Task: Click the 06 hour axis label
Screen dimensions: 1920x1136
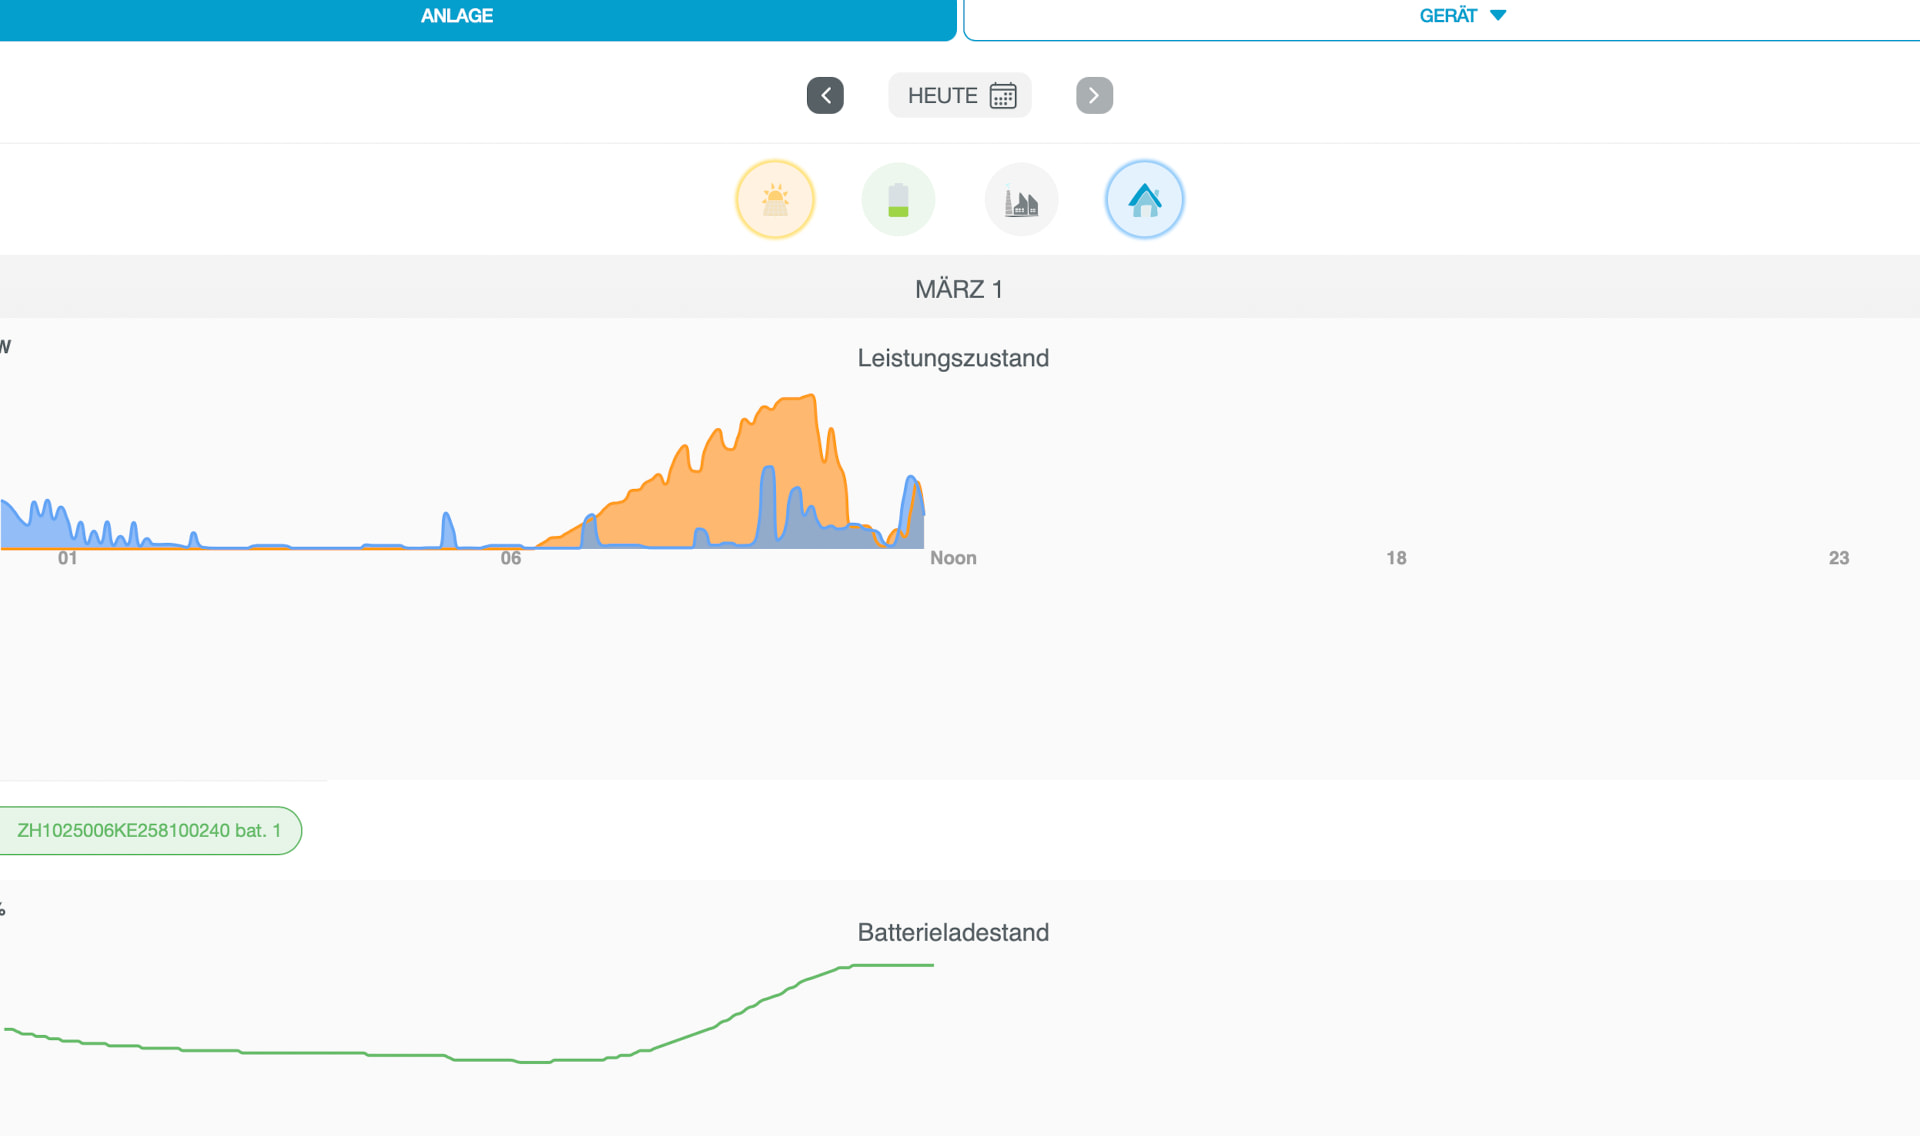Action: (x=511, y=558)
